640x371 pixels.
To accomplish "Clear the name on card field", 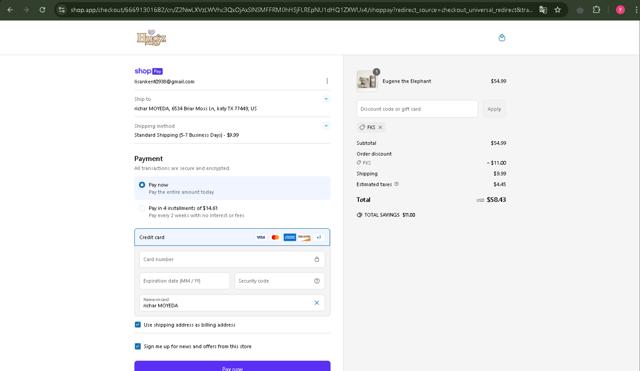I will tap(316, 303).
